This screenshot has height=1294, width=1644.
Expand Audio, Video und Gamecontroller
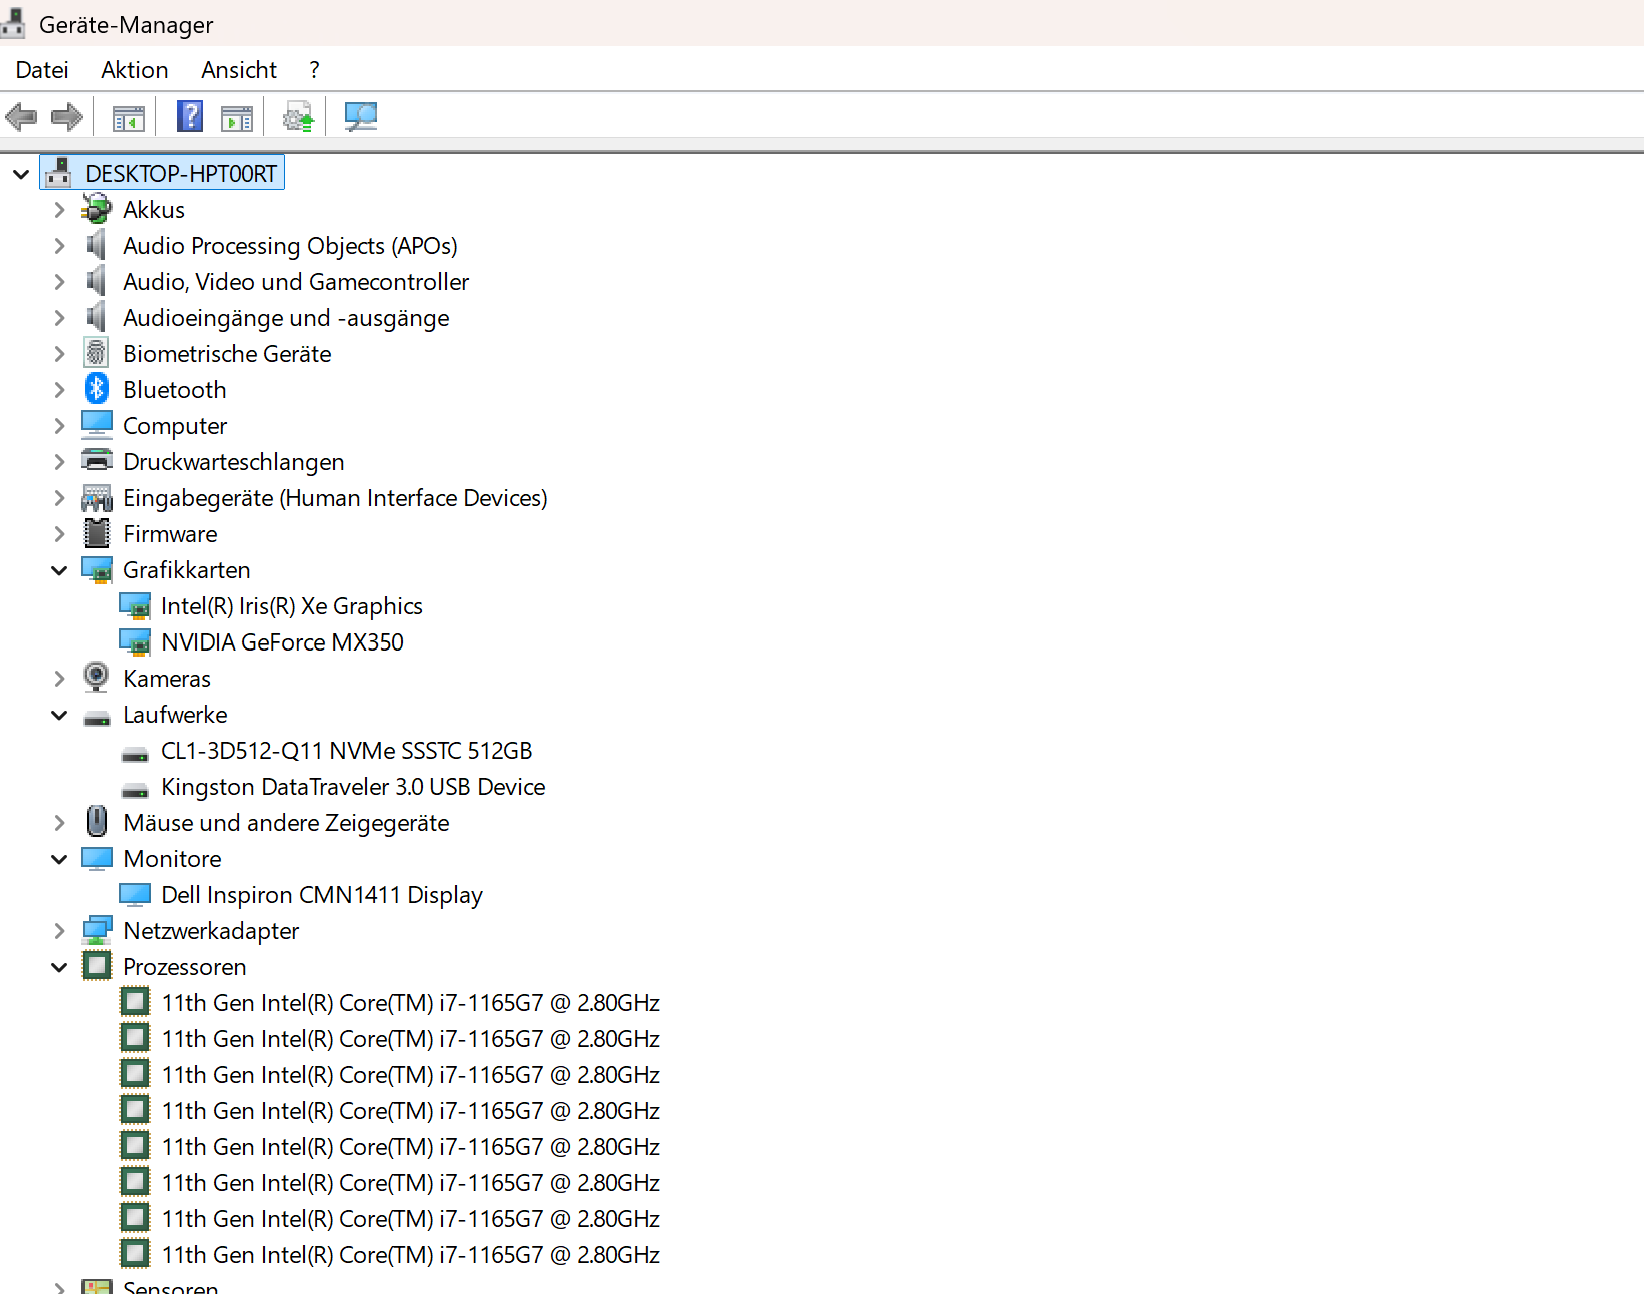click(x=59, y=282)
